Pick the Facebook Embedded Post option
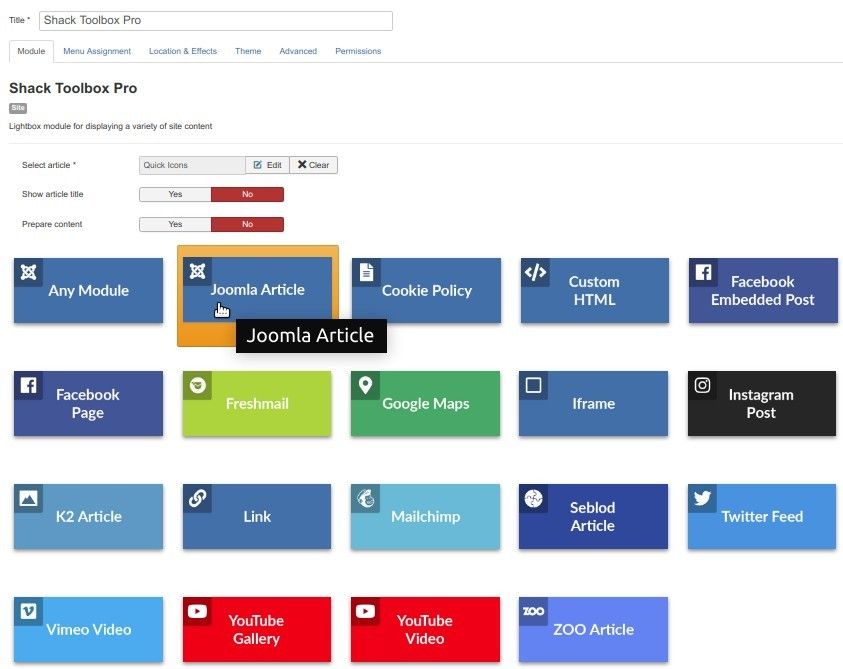 pyautogui.click(x=762, y=290)
